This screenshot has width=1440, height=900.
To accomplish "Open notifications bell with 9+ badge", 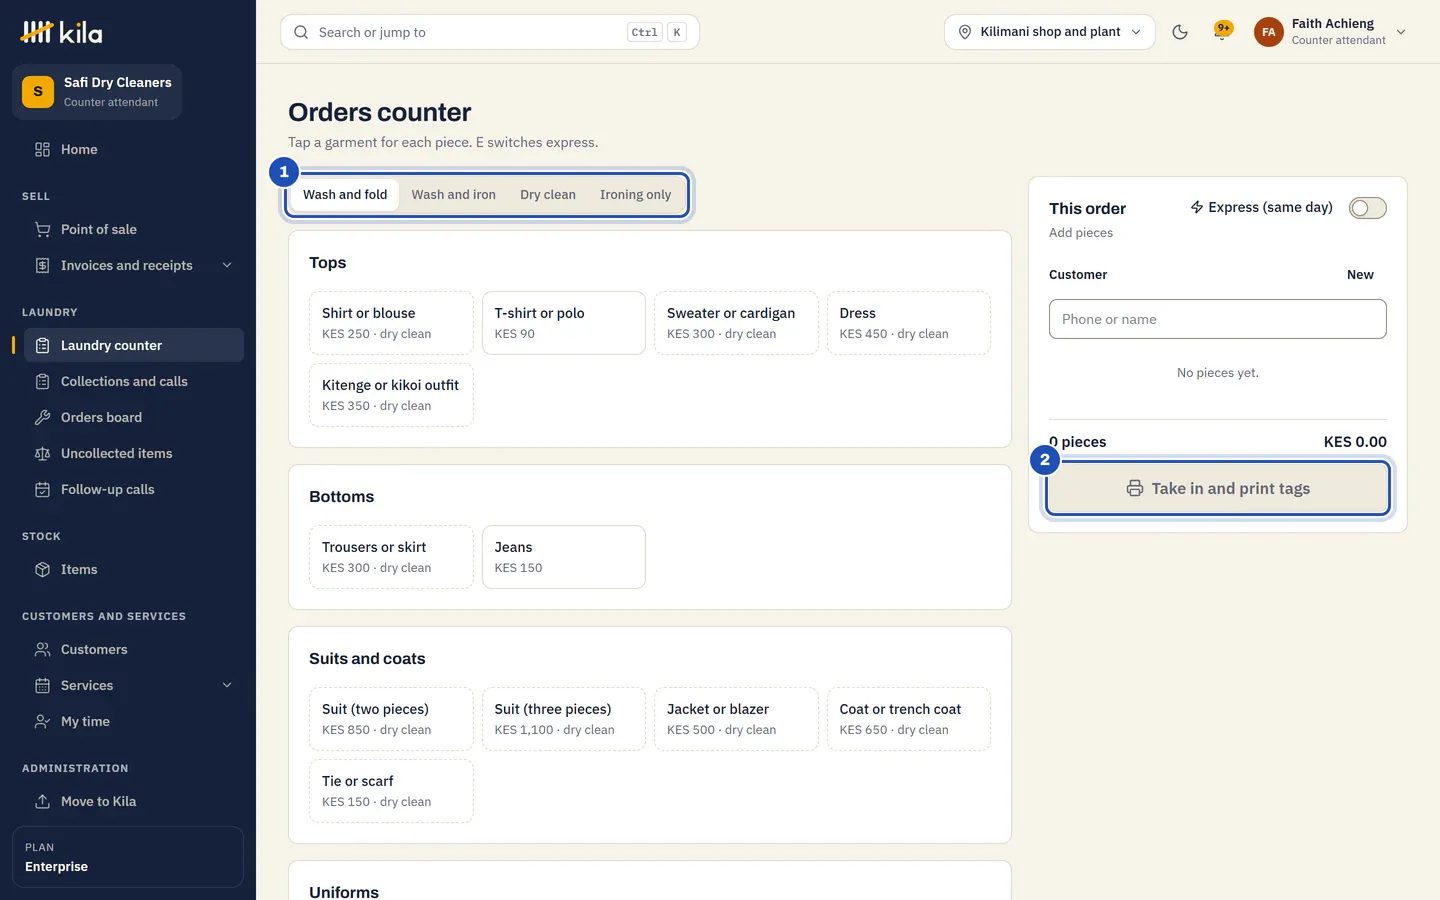I will tap(1222, 31).
